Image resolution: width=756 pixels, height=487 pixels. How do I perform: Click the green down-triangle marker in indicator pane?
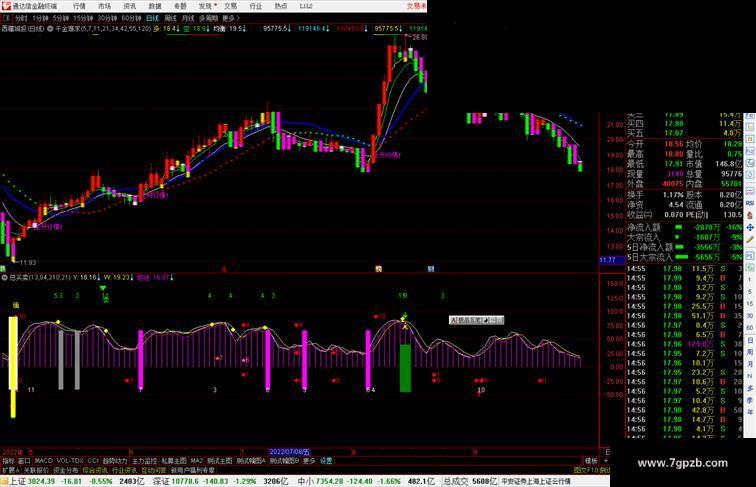tap(103, 288)
